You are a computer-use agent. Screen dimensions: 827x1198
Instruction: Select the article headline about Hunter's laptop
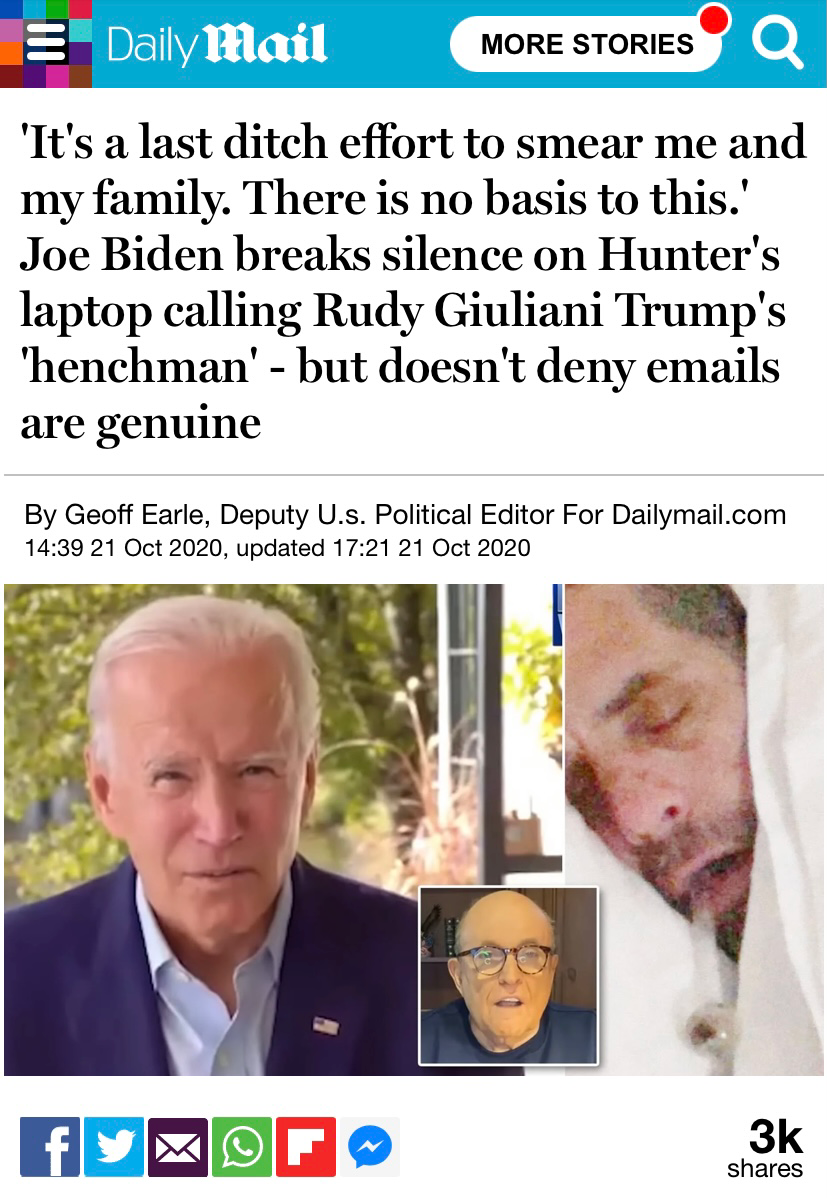pos(413,282)
